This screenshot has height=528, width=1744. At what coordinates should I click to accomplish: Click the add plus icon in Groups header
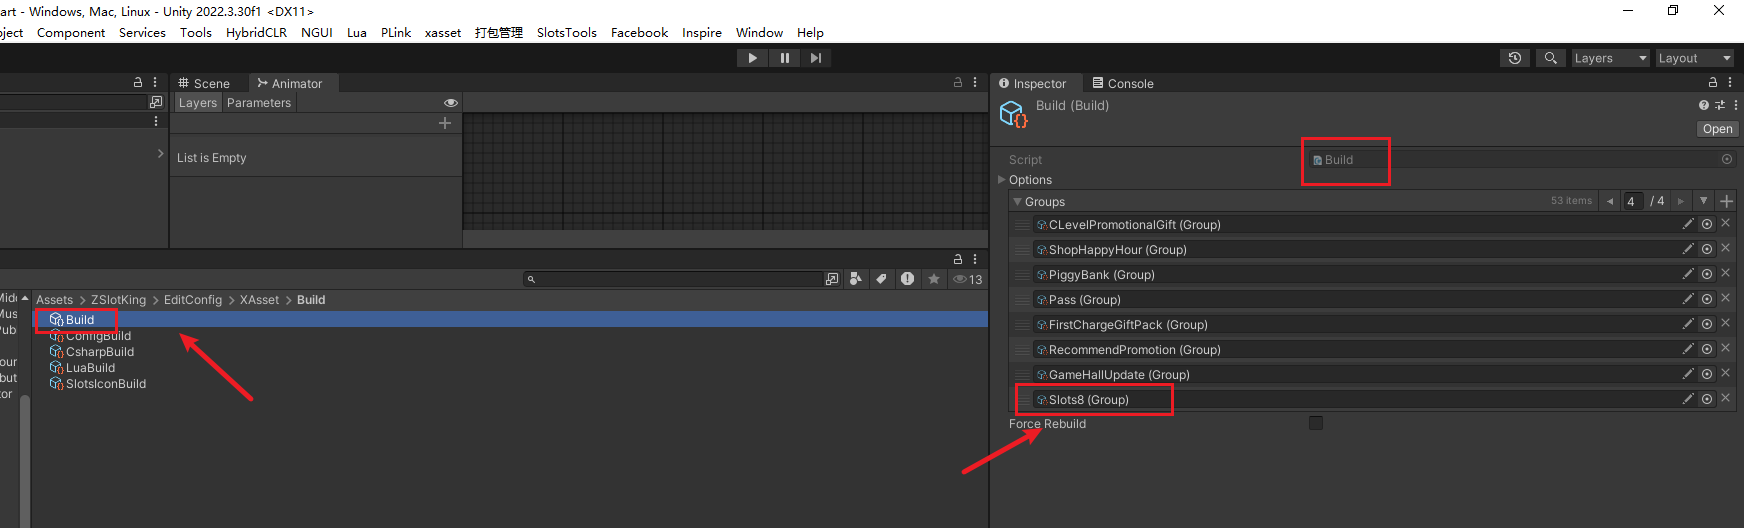[1726, 201]
